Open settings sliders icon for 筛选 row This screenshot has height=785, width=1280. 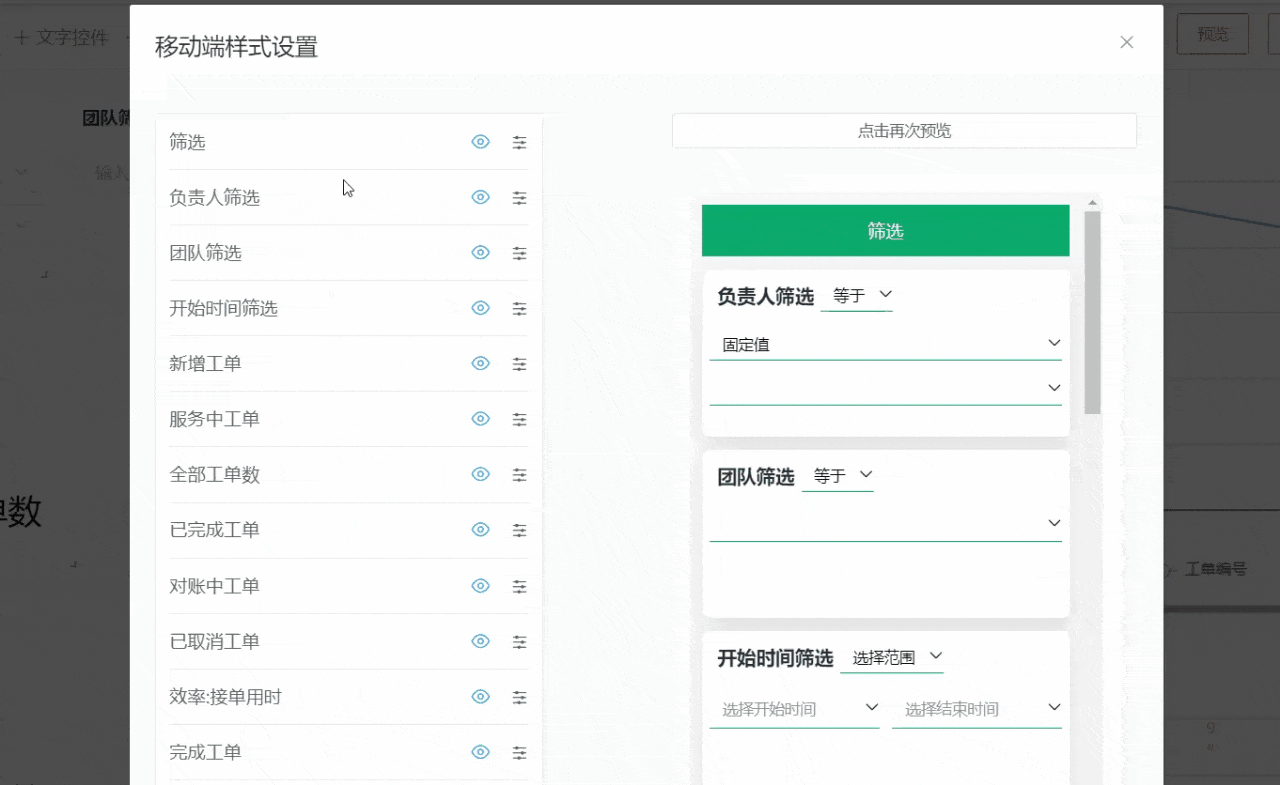click(520, 142)
